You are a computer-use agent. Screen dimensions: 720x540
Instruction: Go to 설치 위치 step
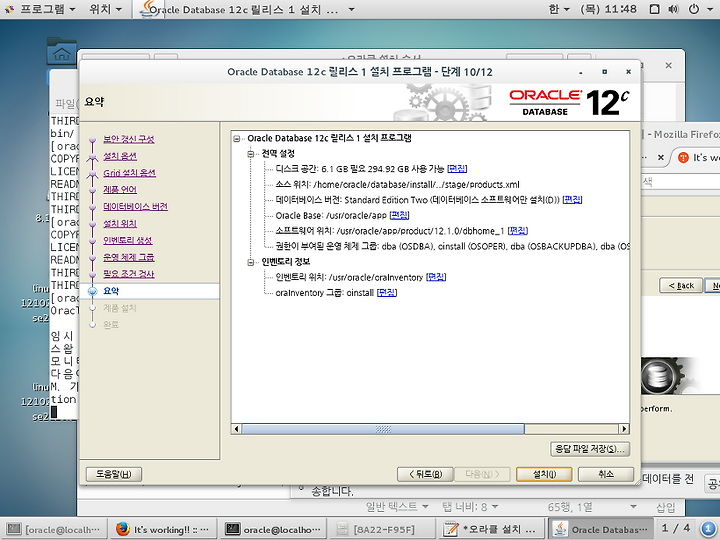(120, 224)
